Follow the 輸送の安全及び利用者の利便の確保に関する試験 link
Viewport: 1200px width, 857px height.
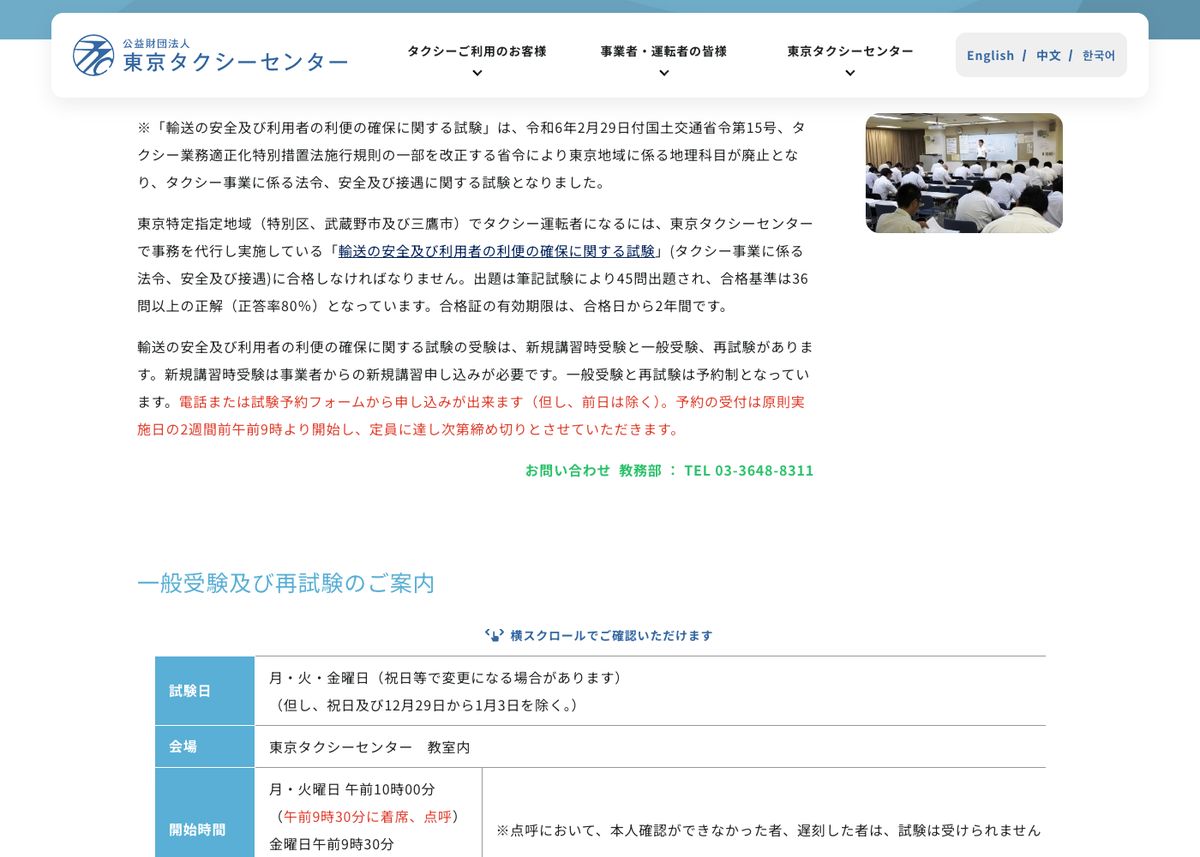[x=497, y=251]
